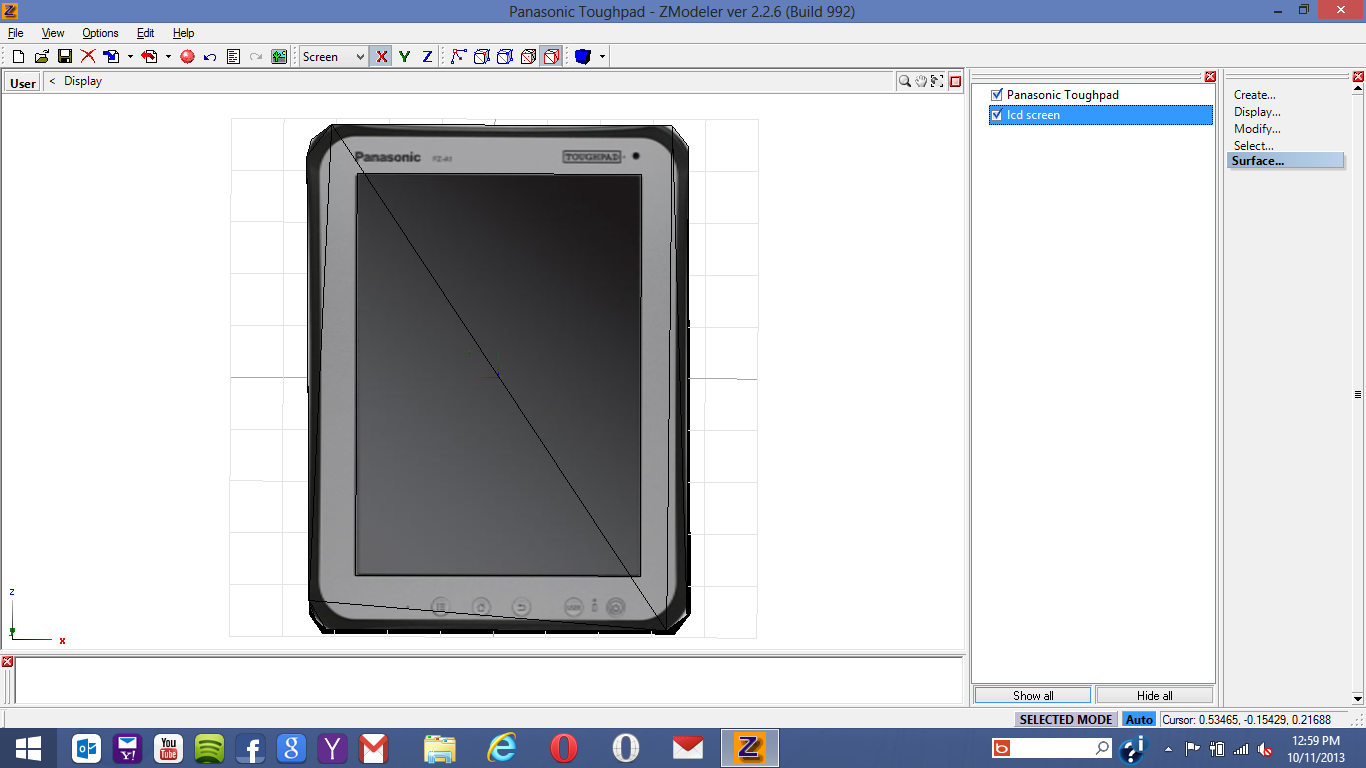This screenshot has width=1366, height=768.
Task: Click the viewport zoom magnifier icon
Action: click(904, 81)
